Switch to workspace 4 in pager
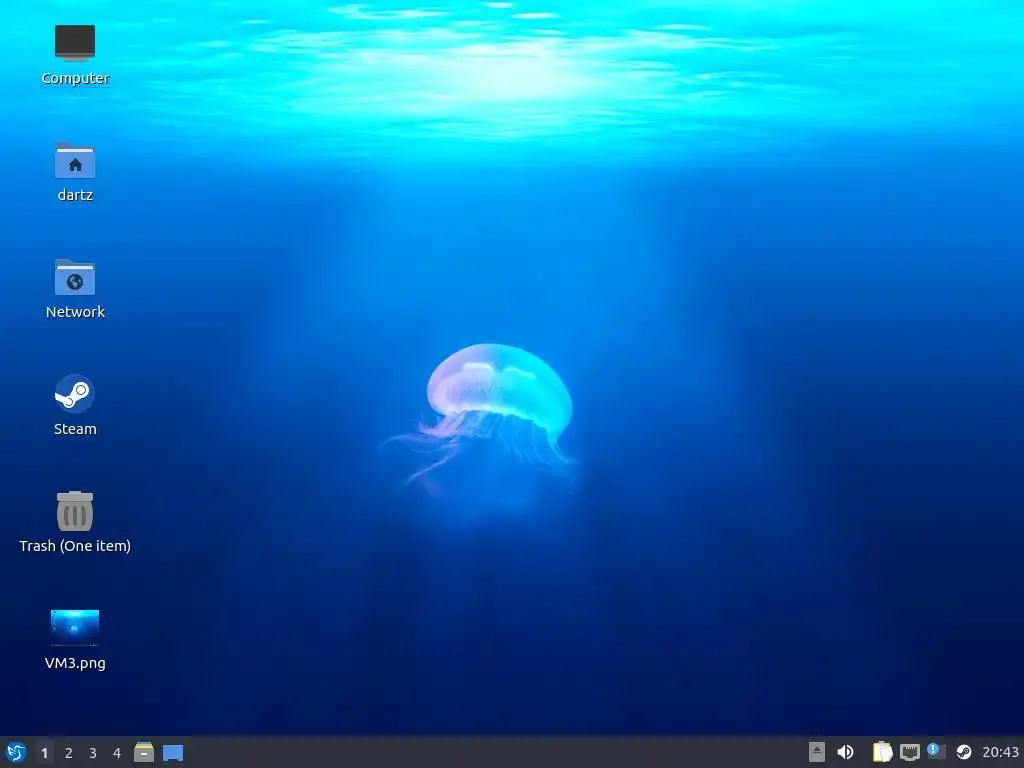The image size is (1024, 768). (117, 753)
